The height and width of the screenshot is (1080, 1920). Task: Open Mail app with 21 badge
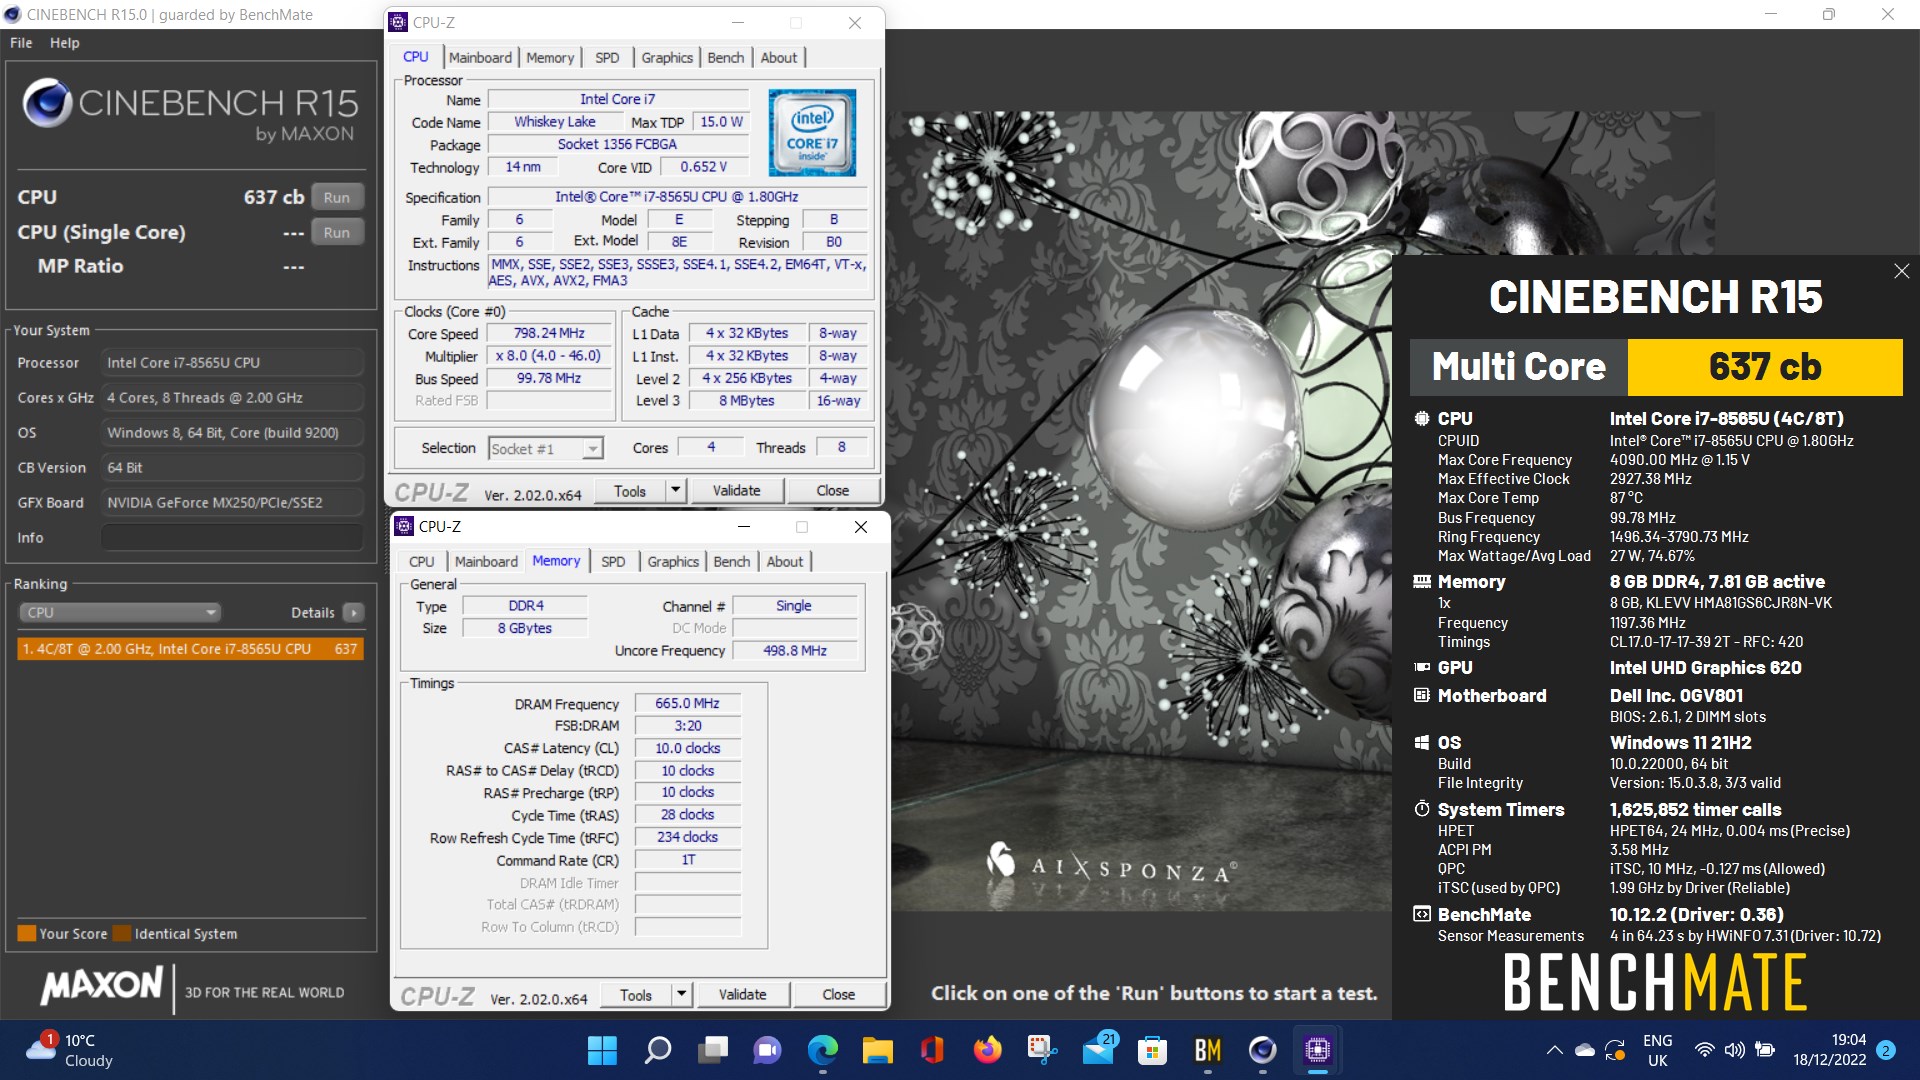click(x=1098, y=1050)
